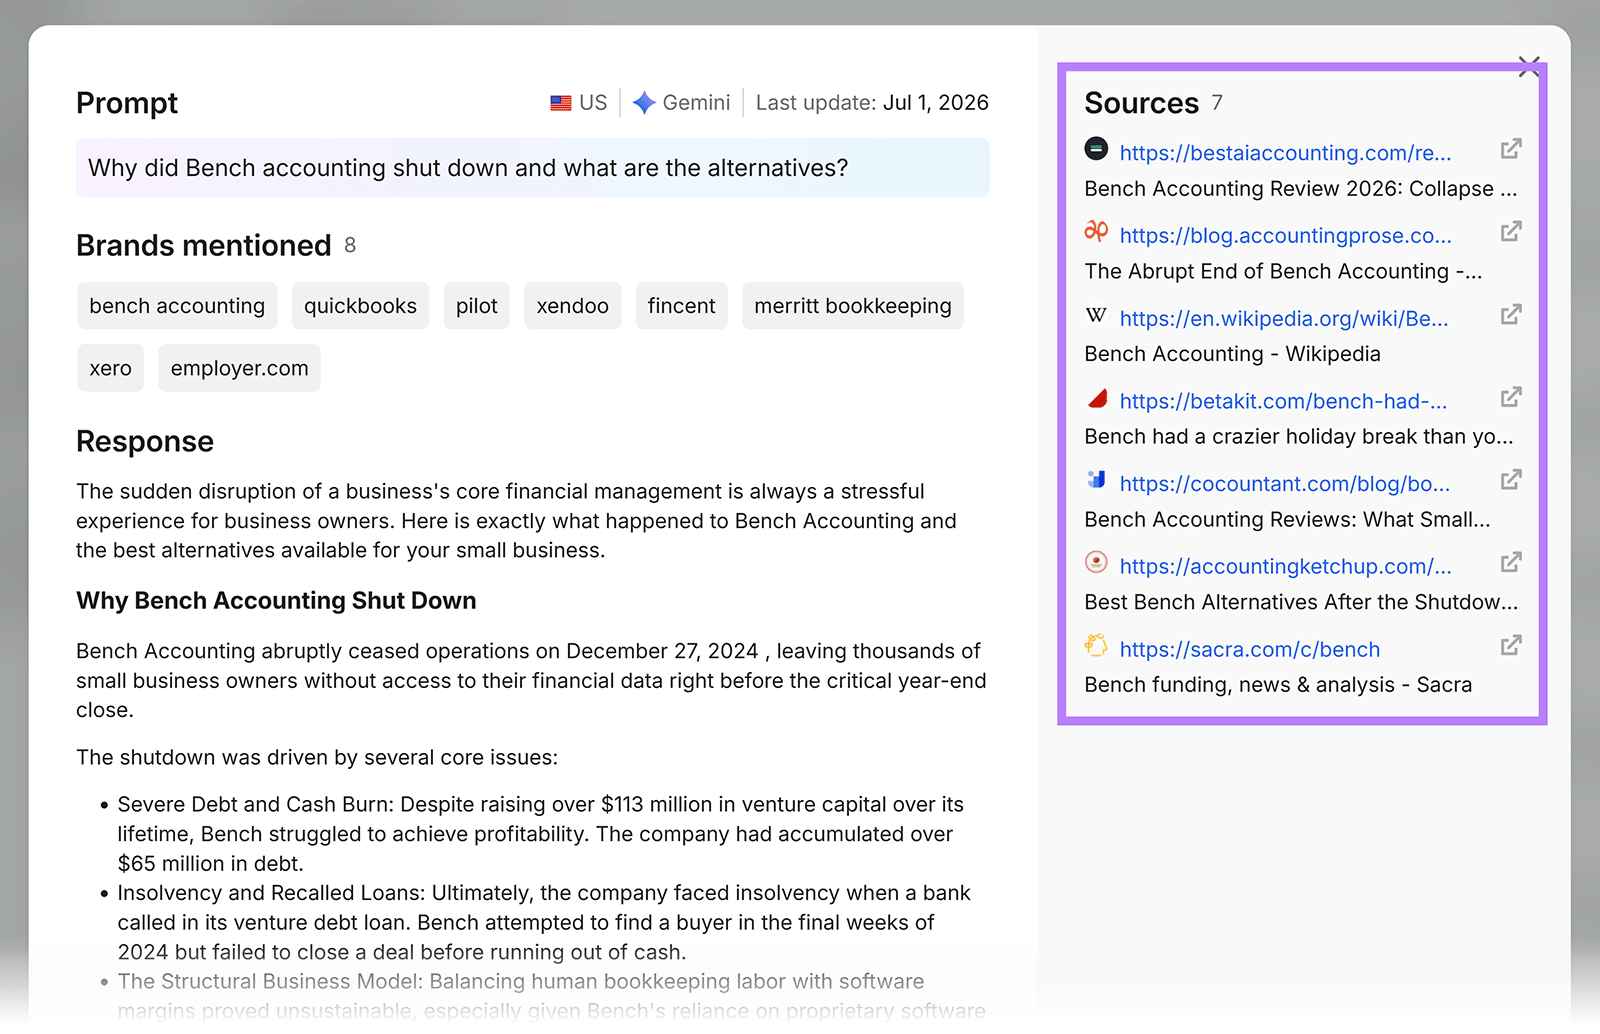
Task: Open the accountingketchup.com link
Action: (x=1285, y=567)
